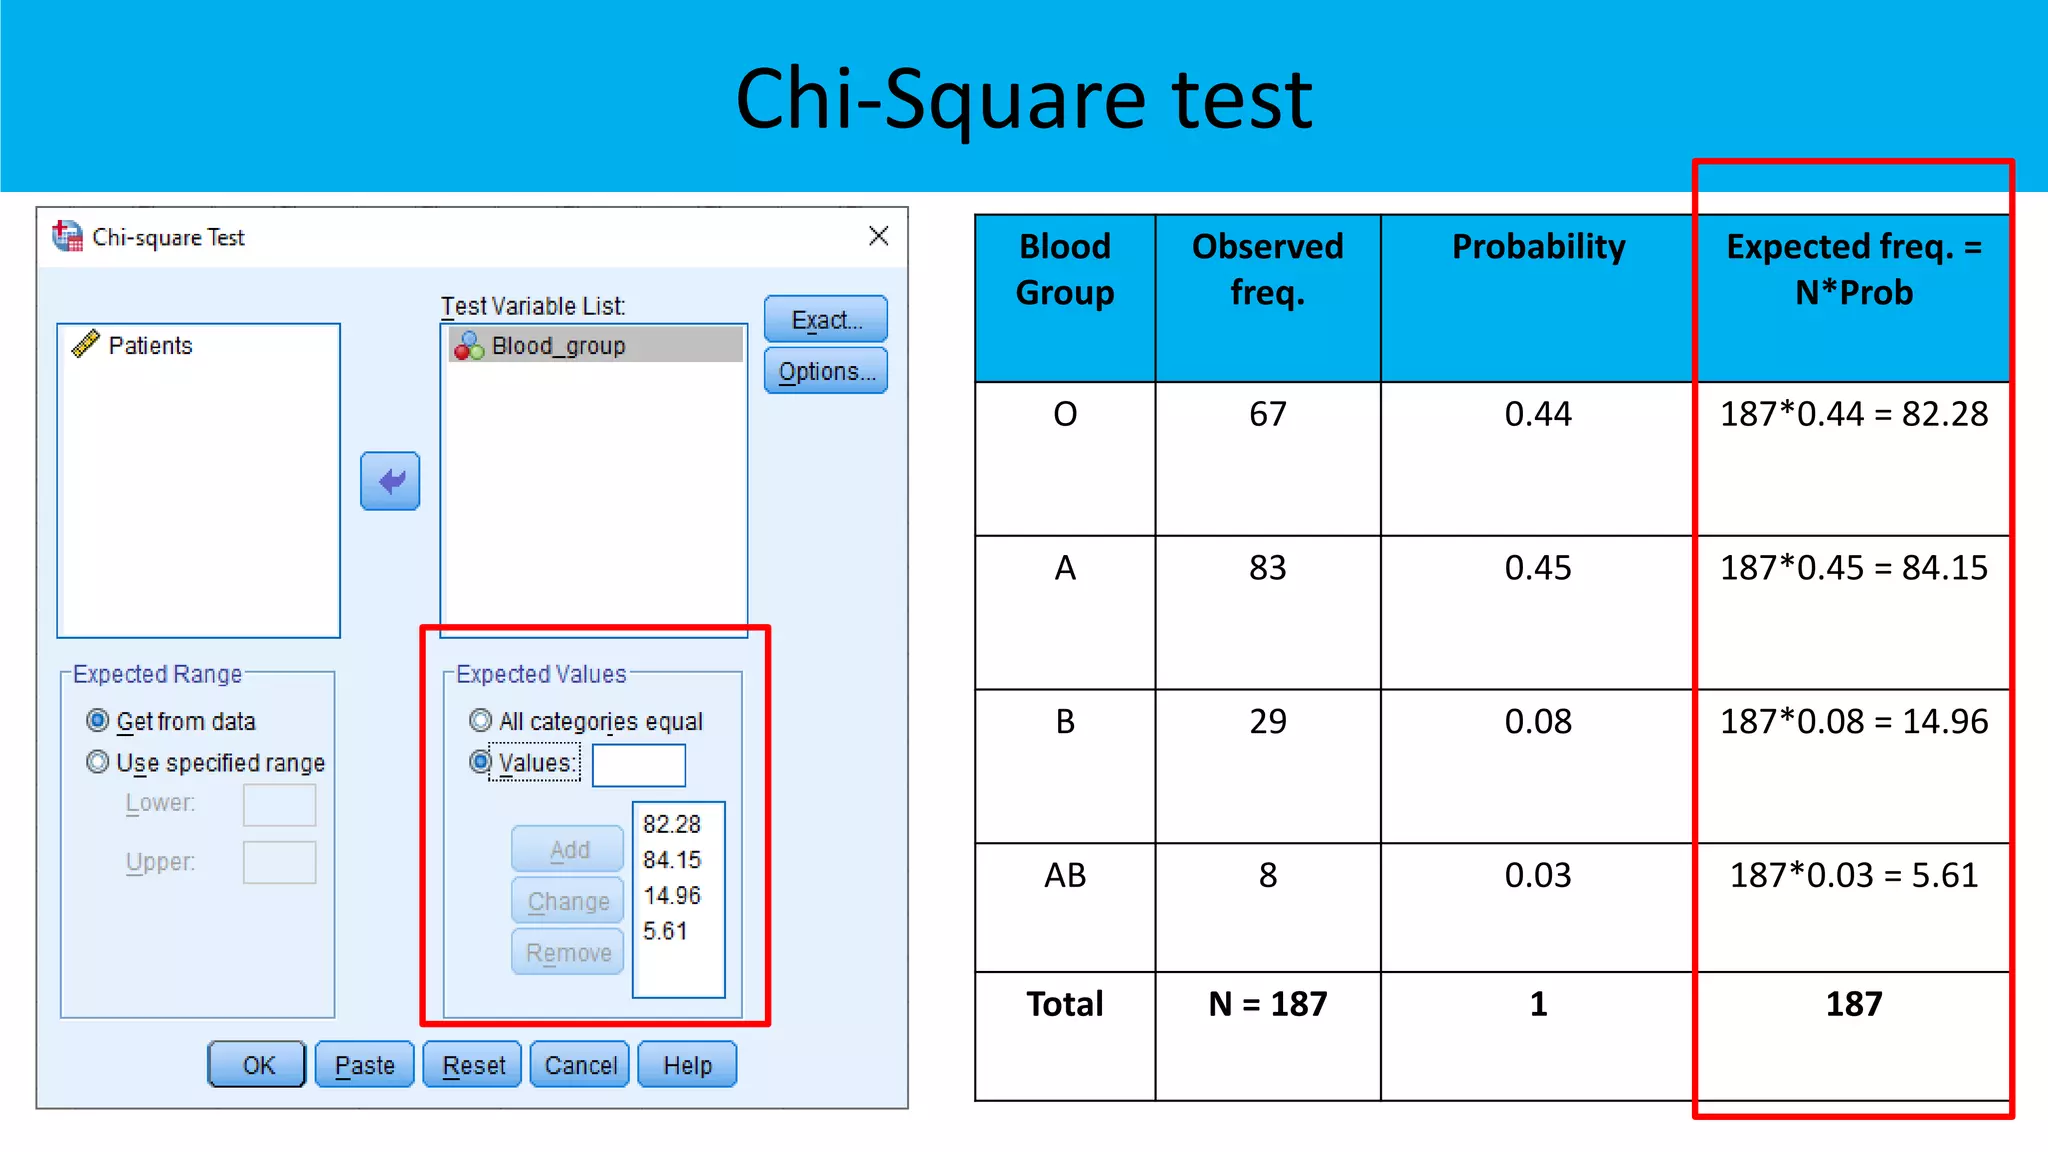Open Help for the dialog
Viewport: 2048px width, 1152px height.
687,1064
